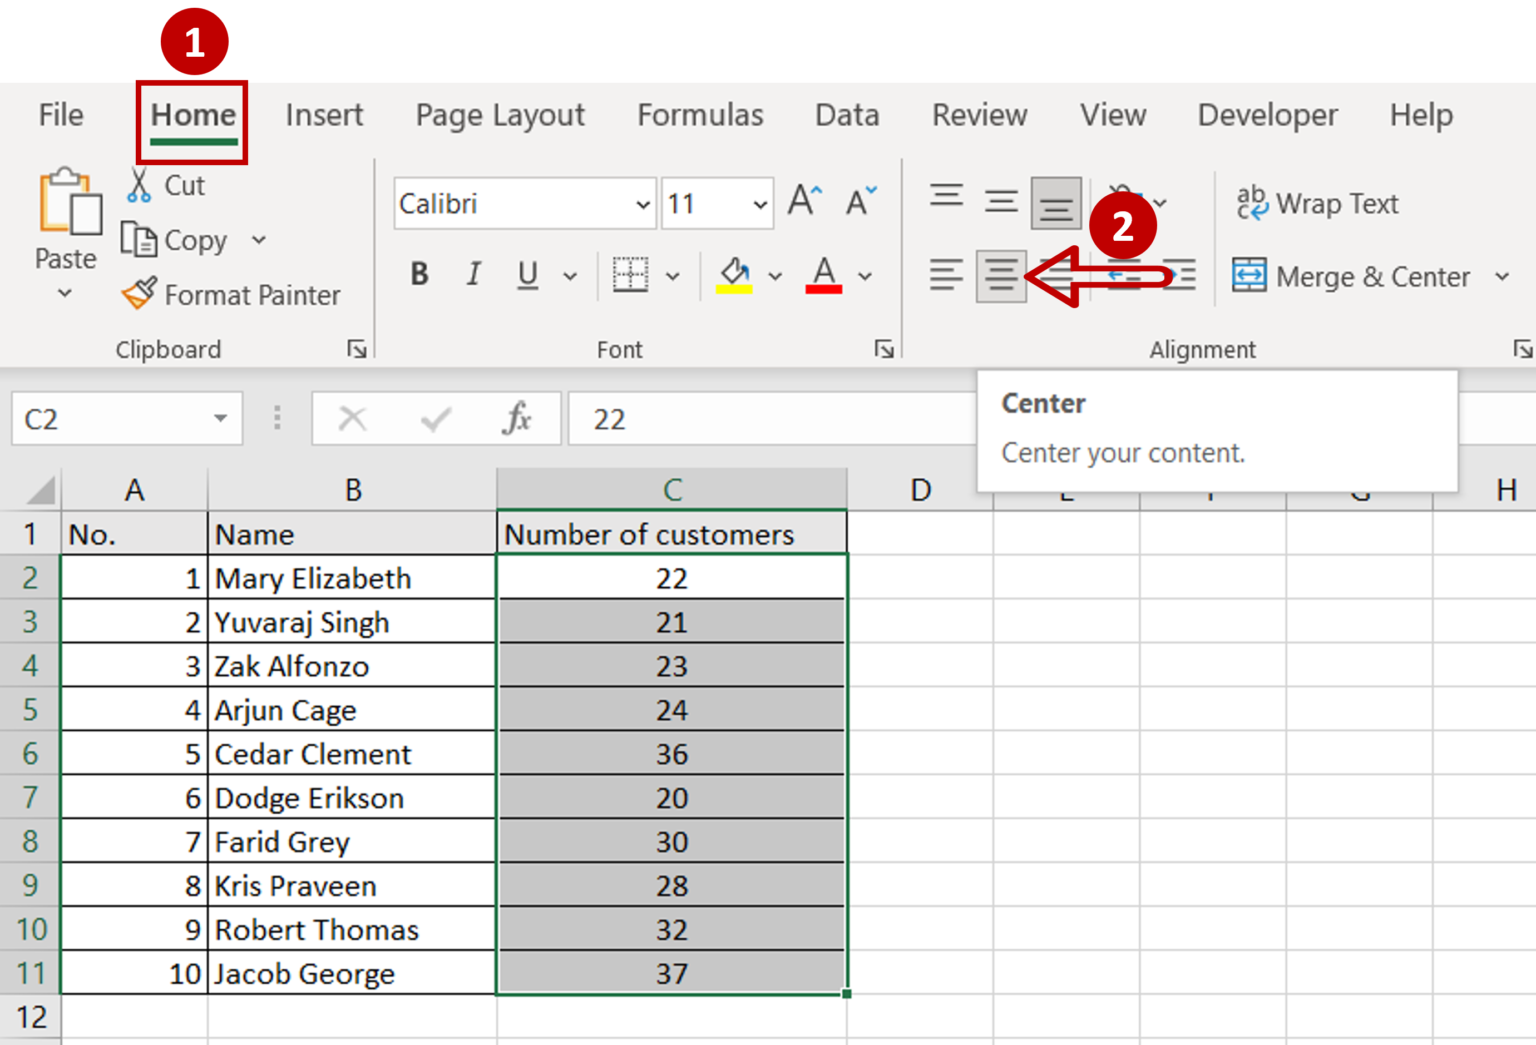
Task: Click the formula bar showing 22
Action: point(772,419)
